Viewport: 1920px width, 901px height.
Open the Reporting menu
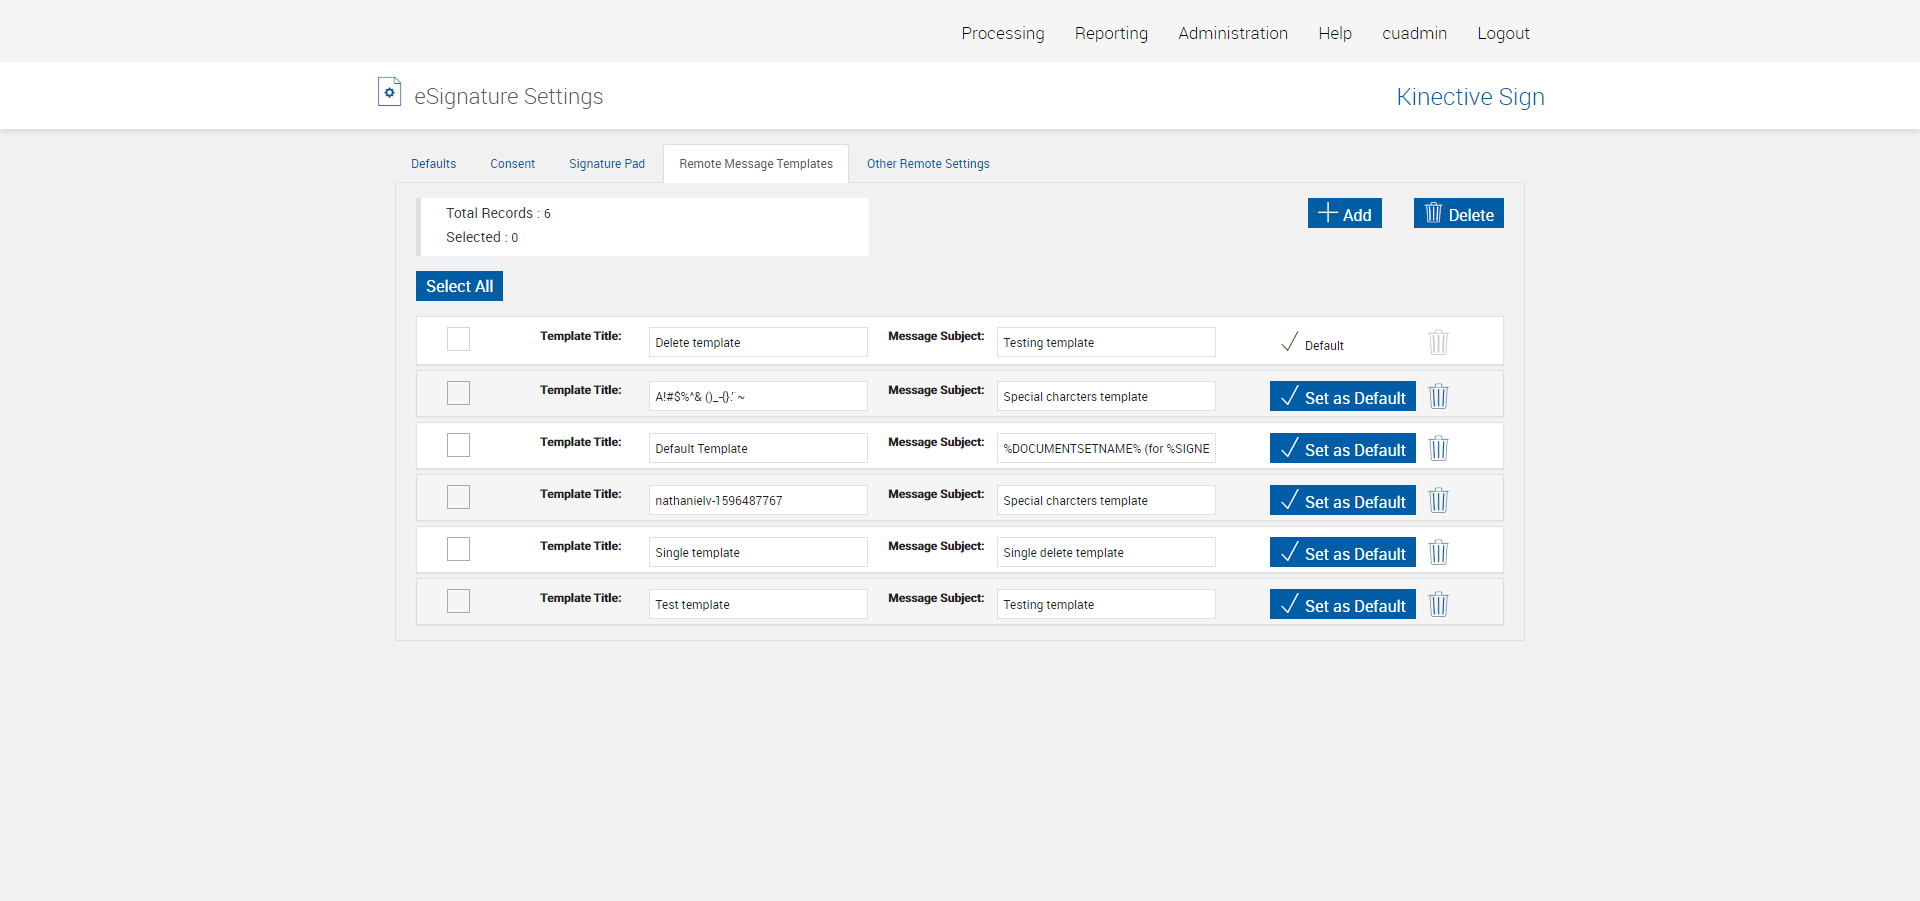(1110, 33)
